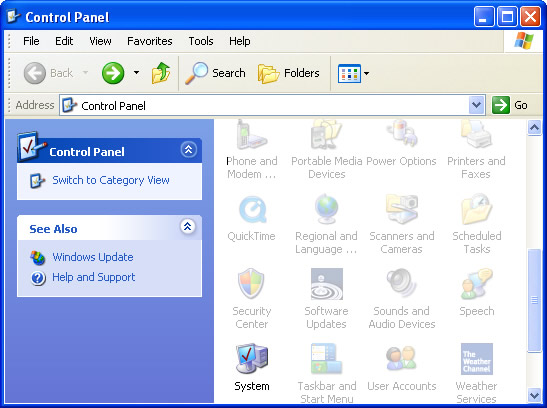Viewport: 547px width, 408px height.
Task: Open Weather Services icon
Action: (x=477, y=359)
